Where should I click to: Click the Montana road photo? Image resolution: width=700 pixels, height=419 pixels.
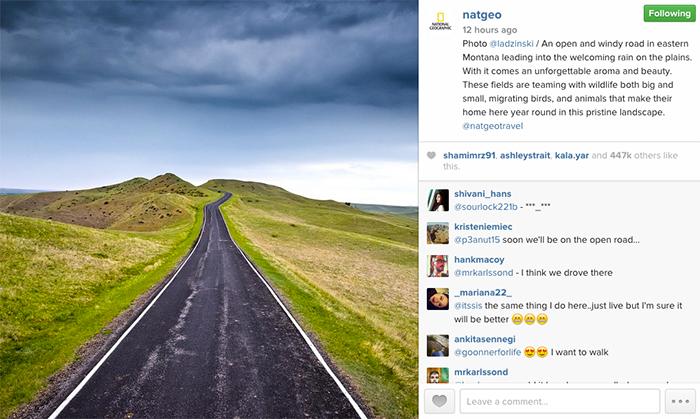[x=209, y=209]
